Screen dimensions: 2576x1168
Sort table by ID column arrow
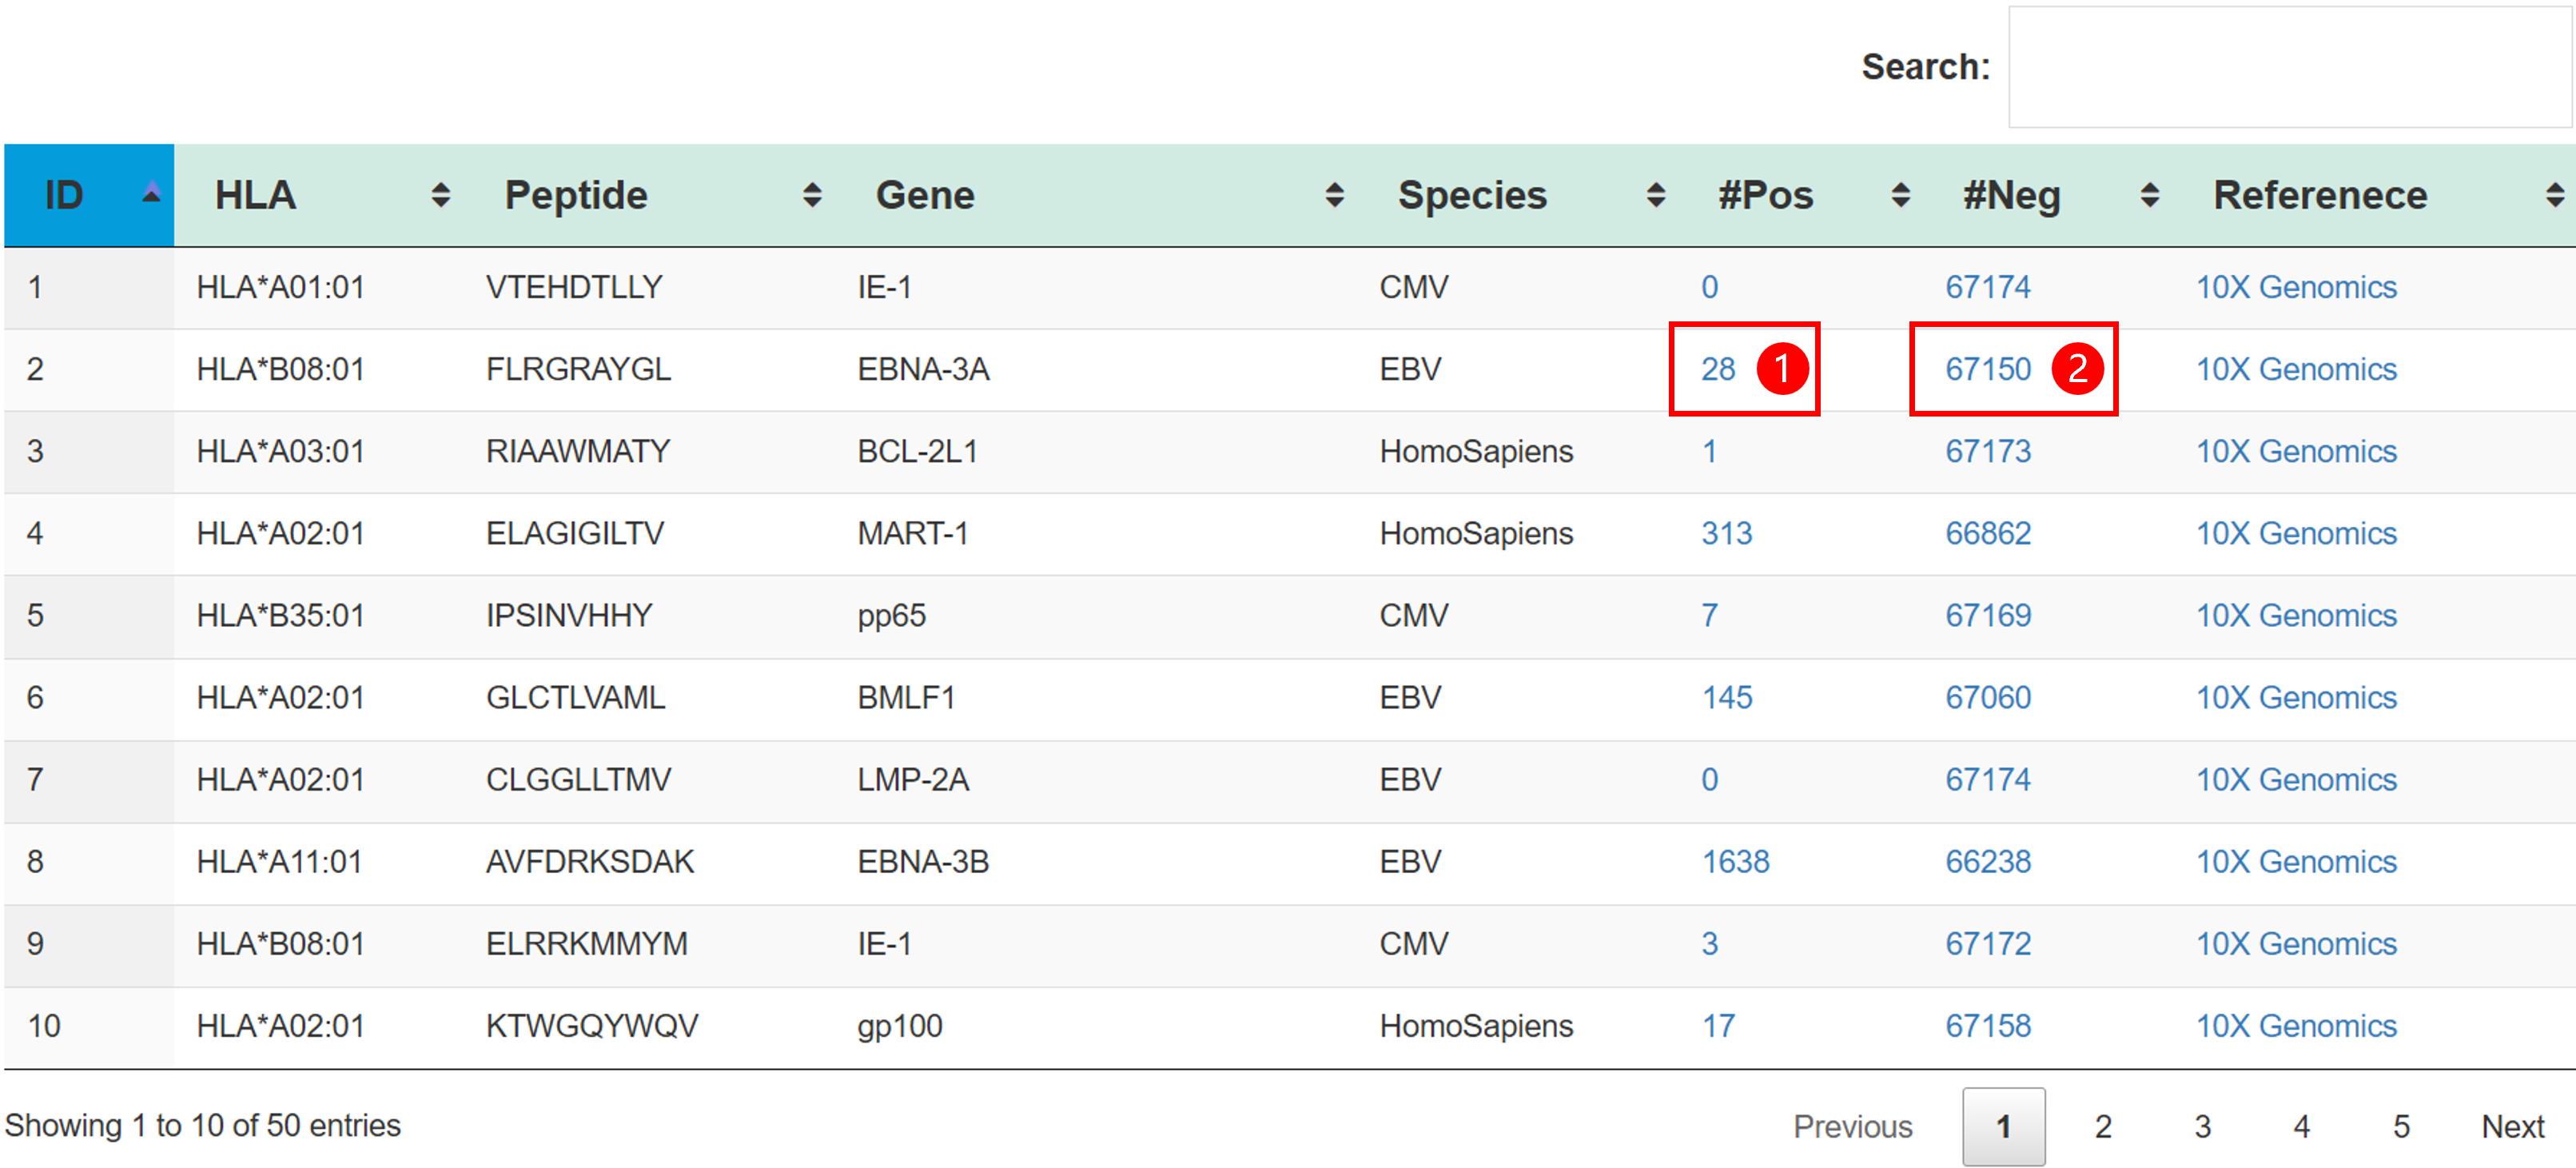pos(151,194)
